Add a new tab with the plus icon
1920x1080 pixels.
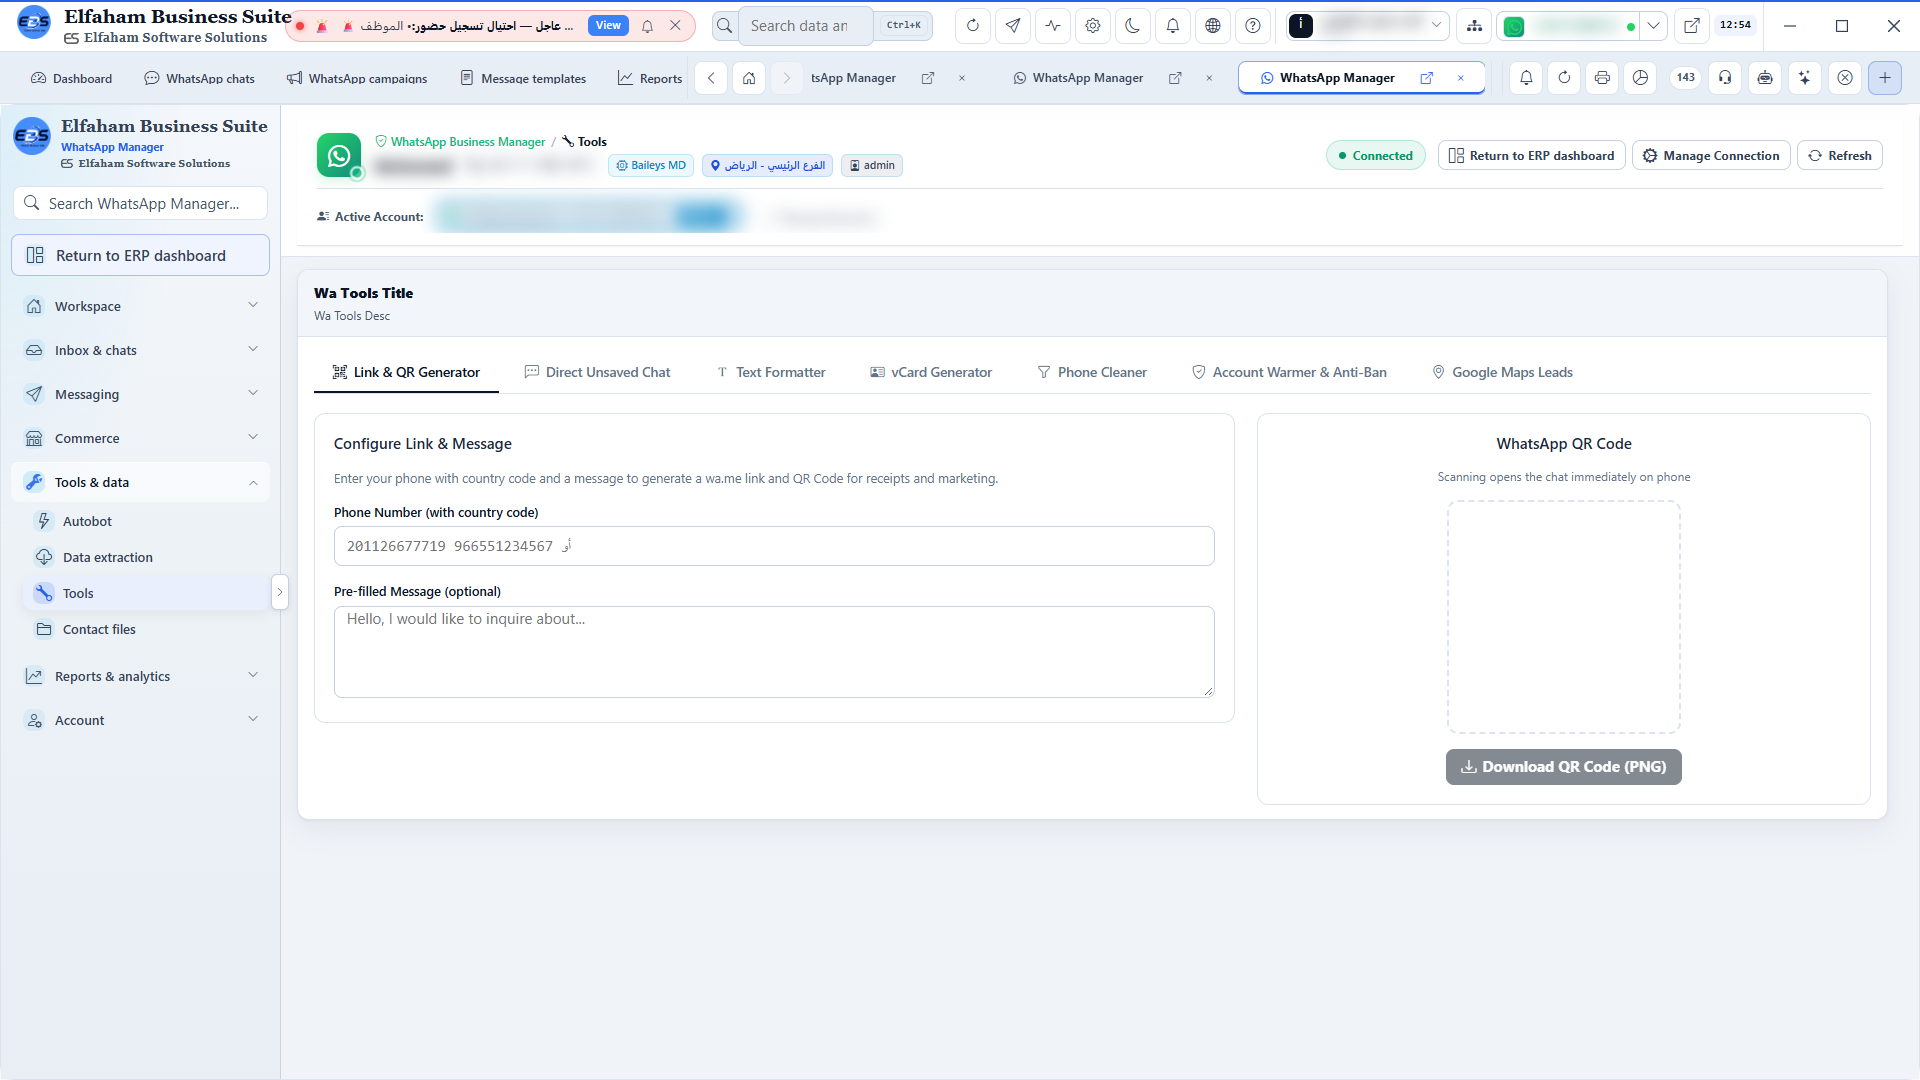tap(1885, 78)
